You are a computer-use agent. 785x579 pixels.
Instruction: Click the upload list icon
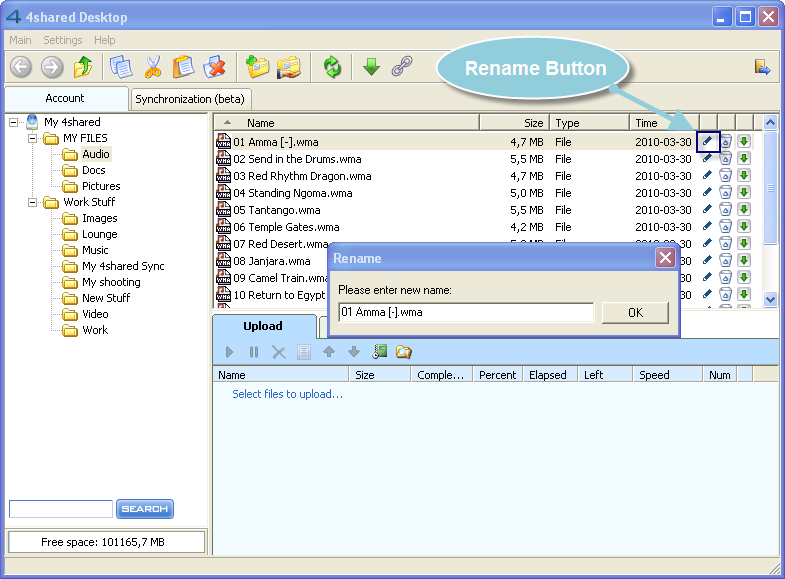pos(303,352)
